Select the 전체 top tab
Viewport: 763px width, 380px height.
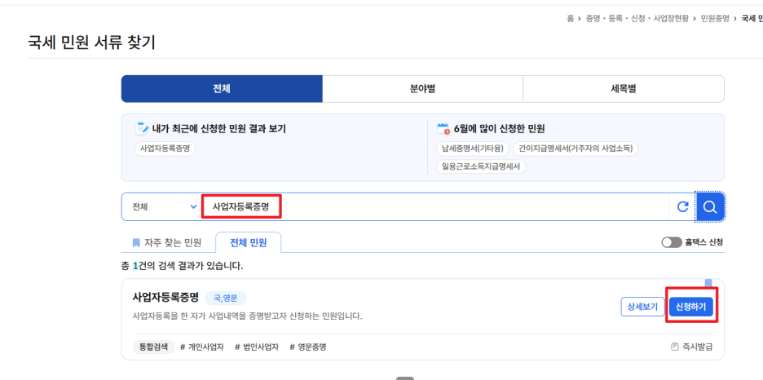tap(222, 89)
